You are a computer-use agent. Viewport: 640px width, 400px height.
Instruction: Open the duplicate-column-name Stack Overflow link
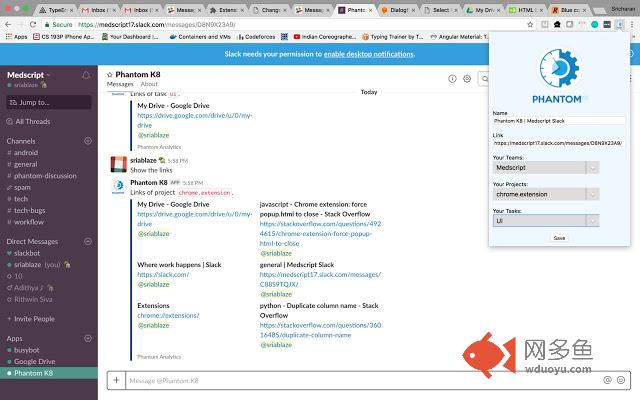pyautogui.click(x=320, y=330)
